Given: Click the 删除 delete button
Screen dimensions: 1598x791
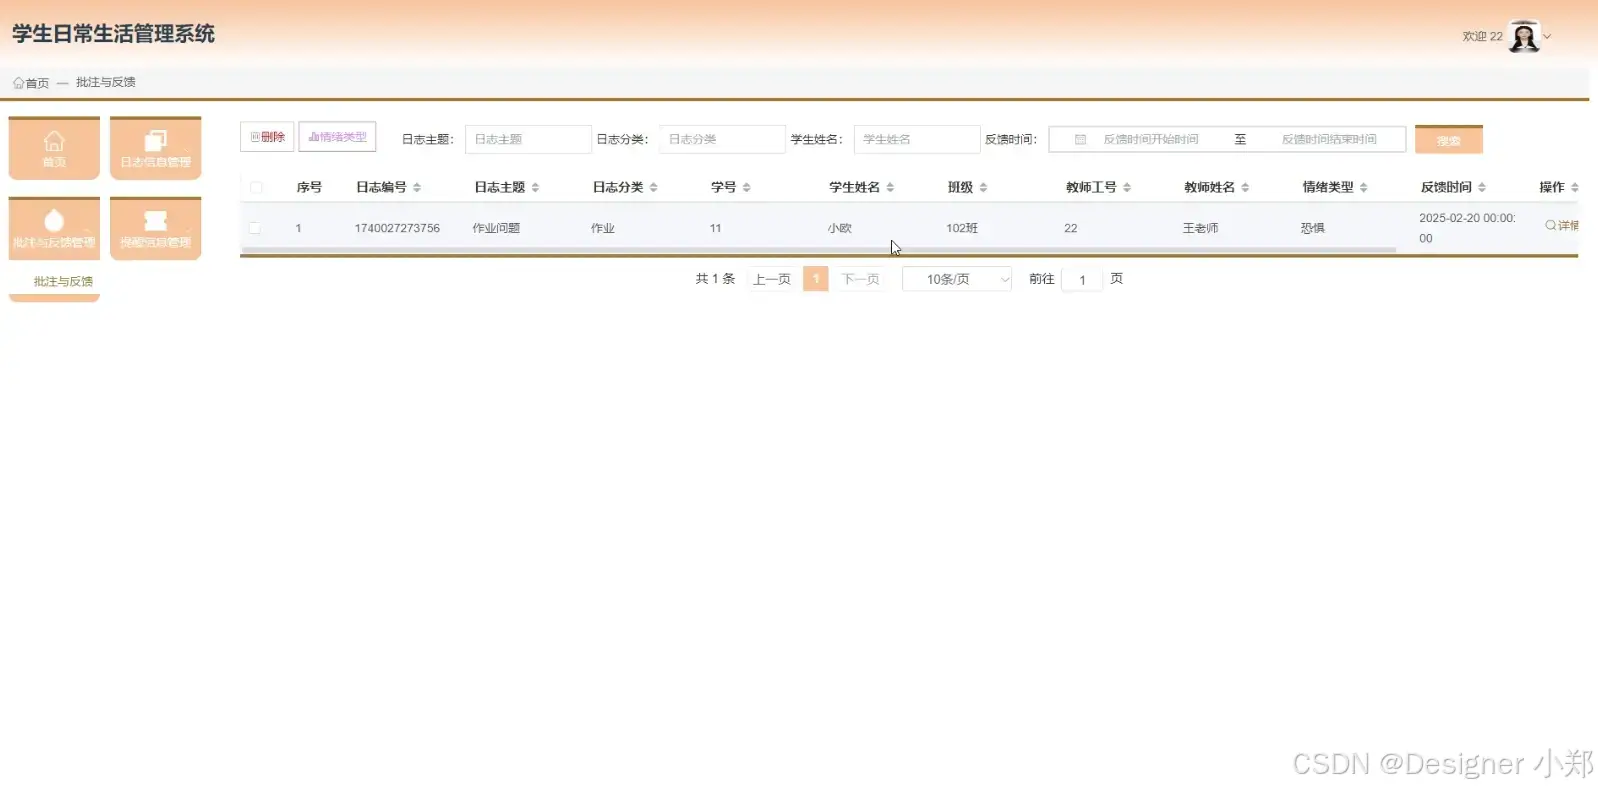Looking at the screenshot, I should [x=267, y=137].
